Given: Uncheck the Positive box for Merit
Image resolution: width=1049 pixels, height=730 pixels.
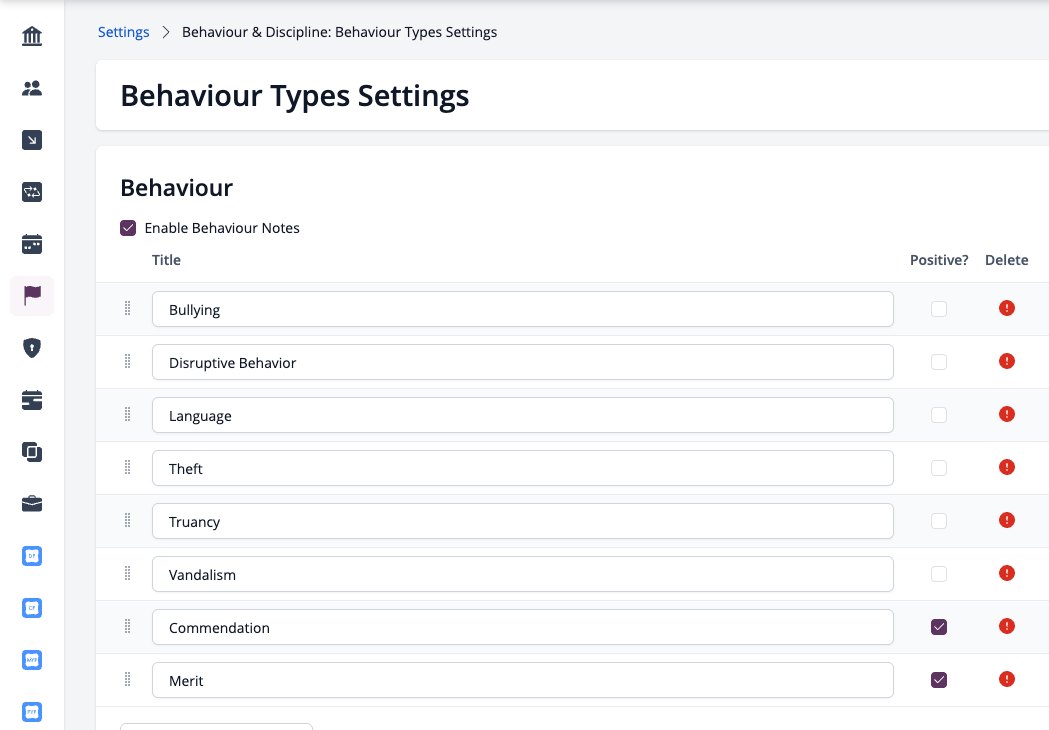Looking at the screenshot, I should click(939, 680).
